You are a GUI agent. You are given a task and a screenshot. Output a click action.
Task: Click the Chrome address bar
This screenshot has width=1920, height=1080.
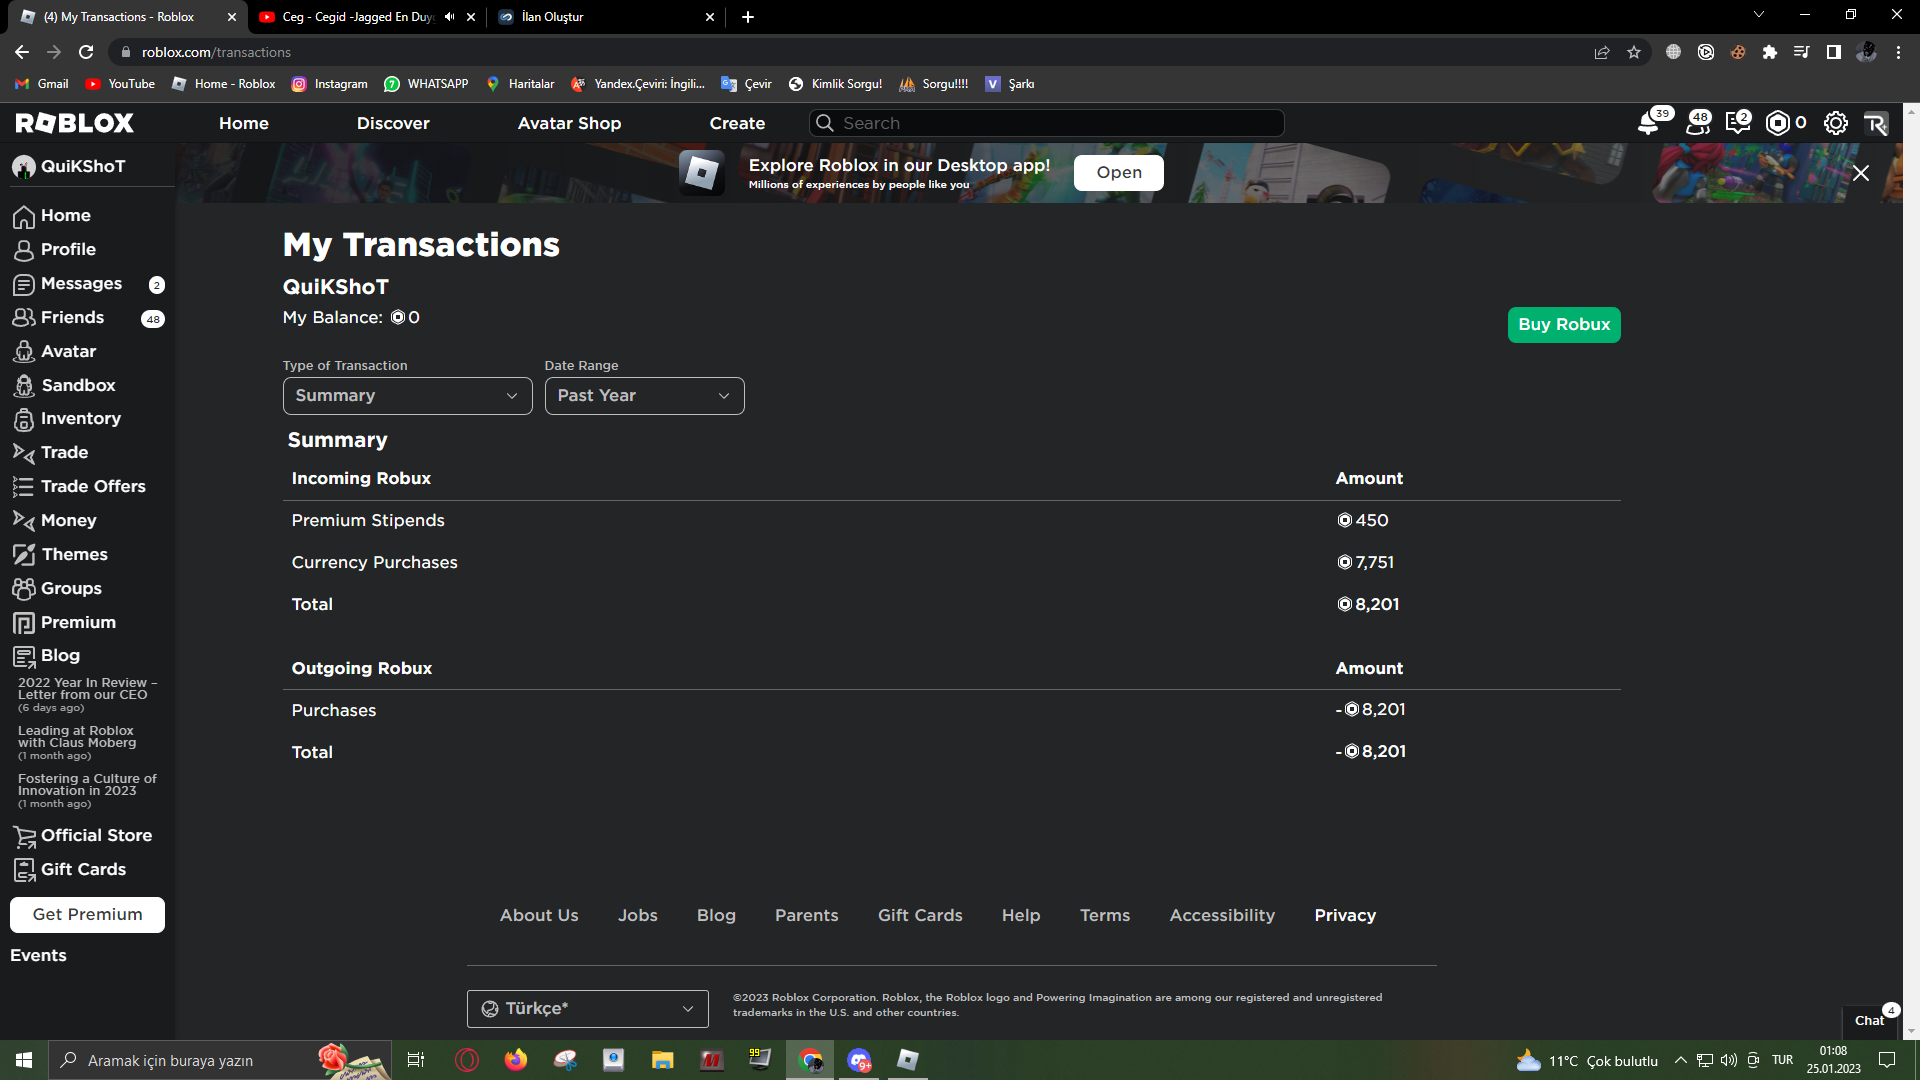tap(850, 52)
